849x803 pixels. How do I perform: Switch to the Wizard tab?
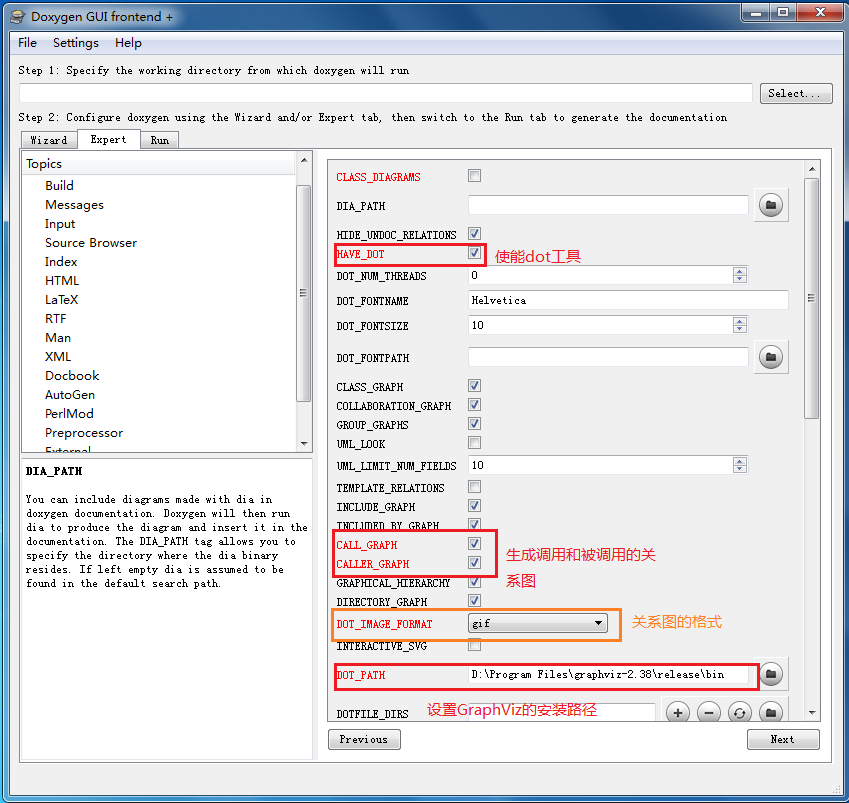(49, 140)
